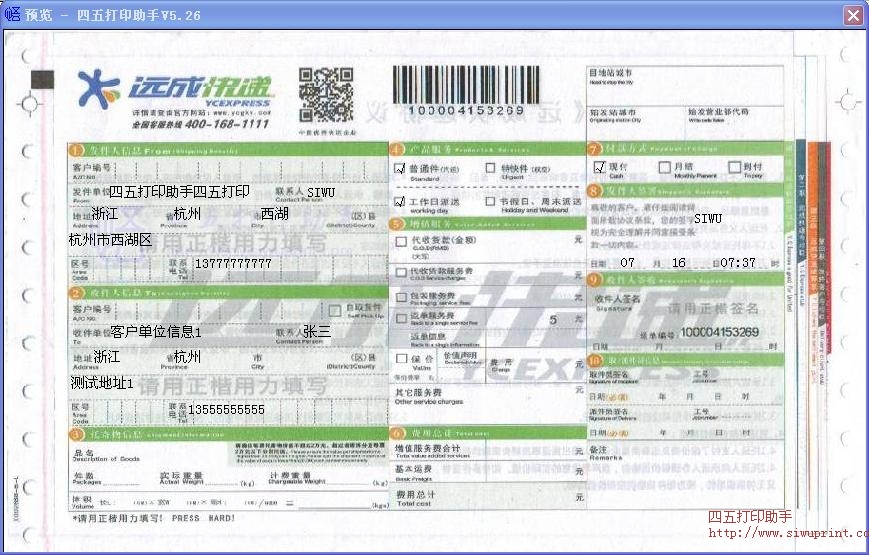Click the recipient contact name 张三

click(316, 331)
